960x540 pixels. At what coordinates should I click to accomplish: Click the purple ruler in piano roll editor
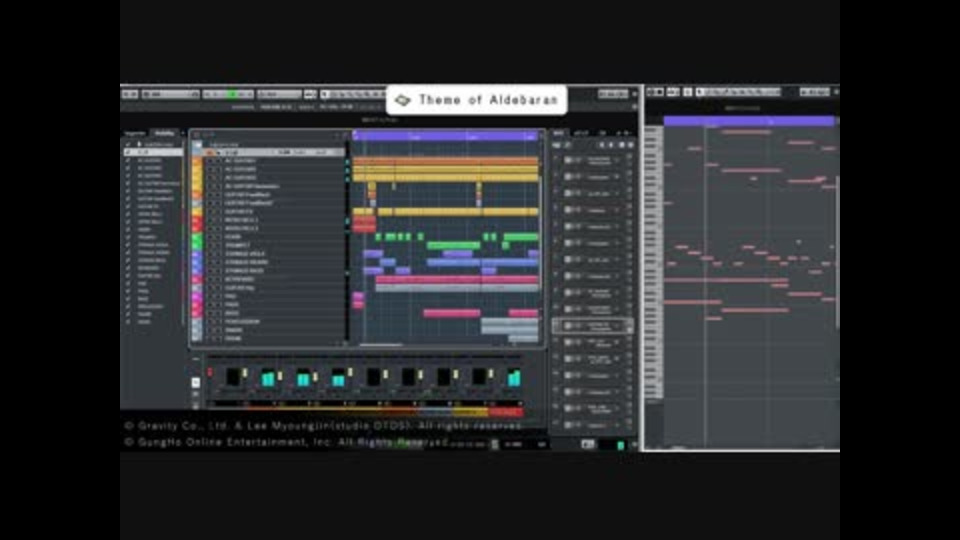pos(749,121)
